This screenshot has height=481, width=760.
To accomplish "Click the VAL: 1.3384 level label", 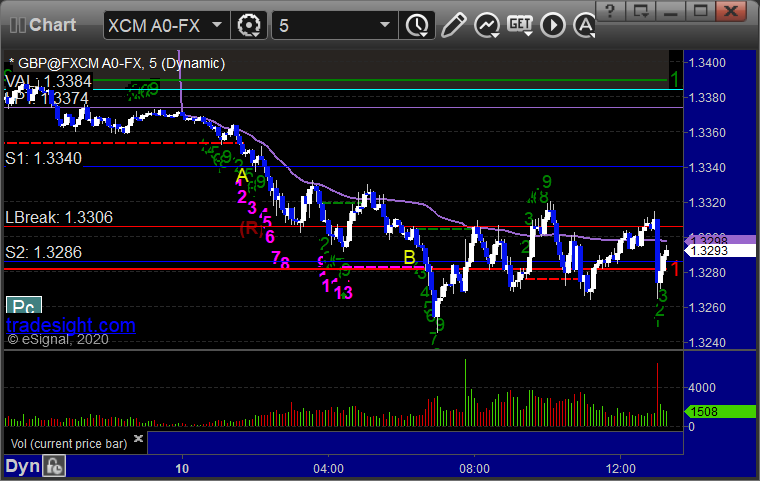I will click(x=48, y=81).
